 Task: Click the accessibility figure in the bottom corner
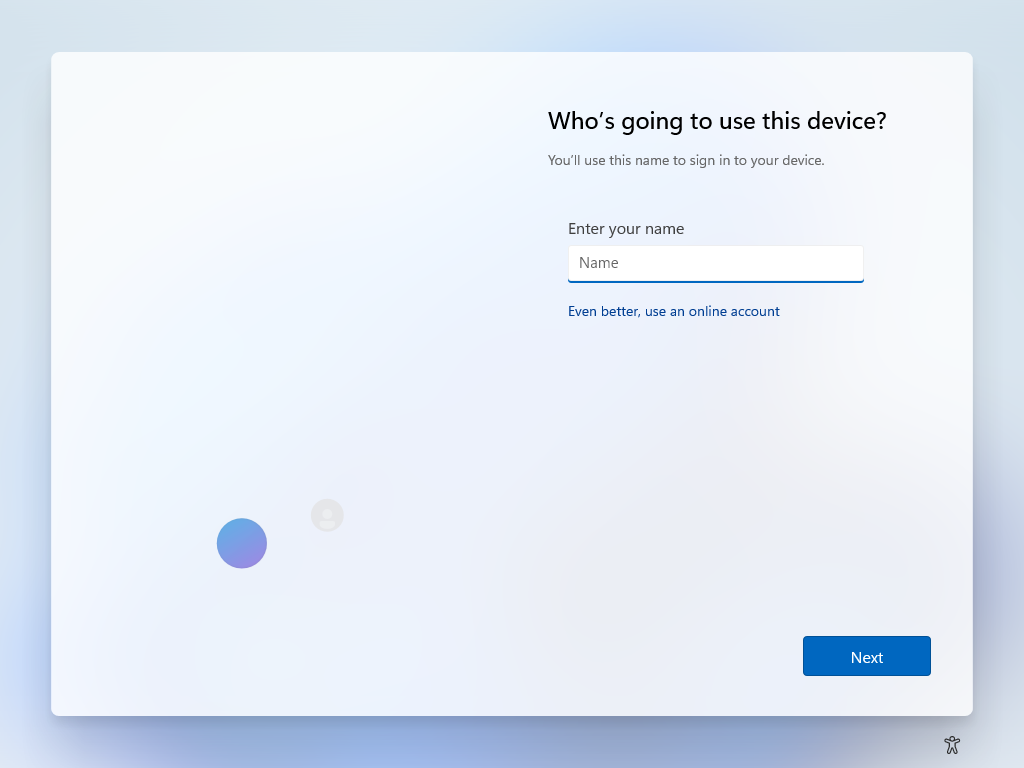tap(951, 745)
